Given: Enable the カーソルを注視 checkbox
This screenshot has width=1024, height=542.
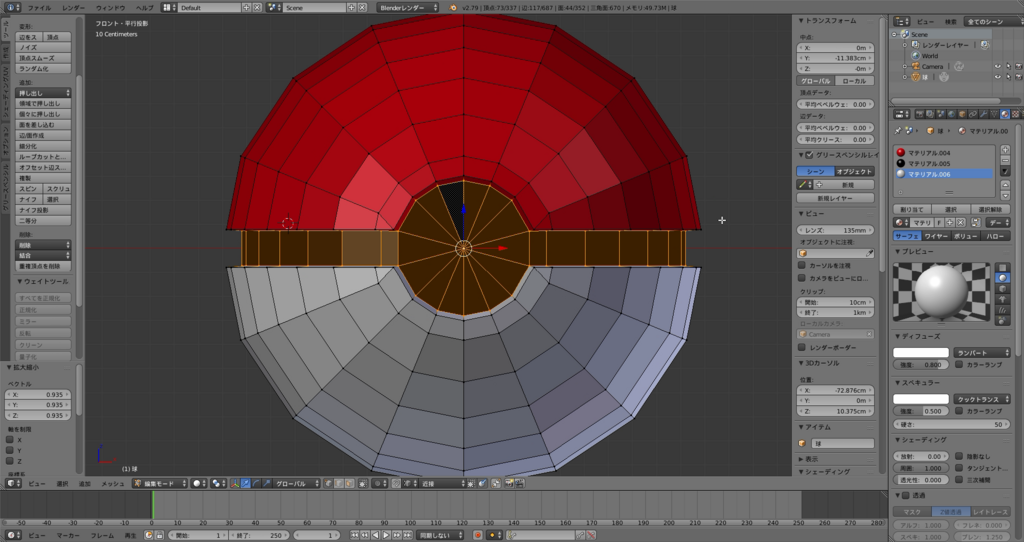Looking at the screenshot, I should (803, 265).
